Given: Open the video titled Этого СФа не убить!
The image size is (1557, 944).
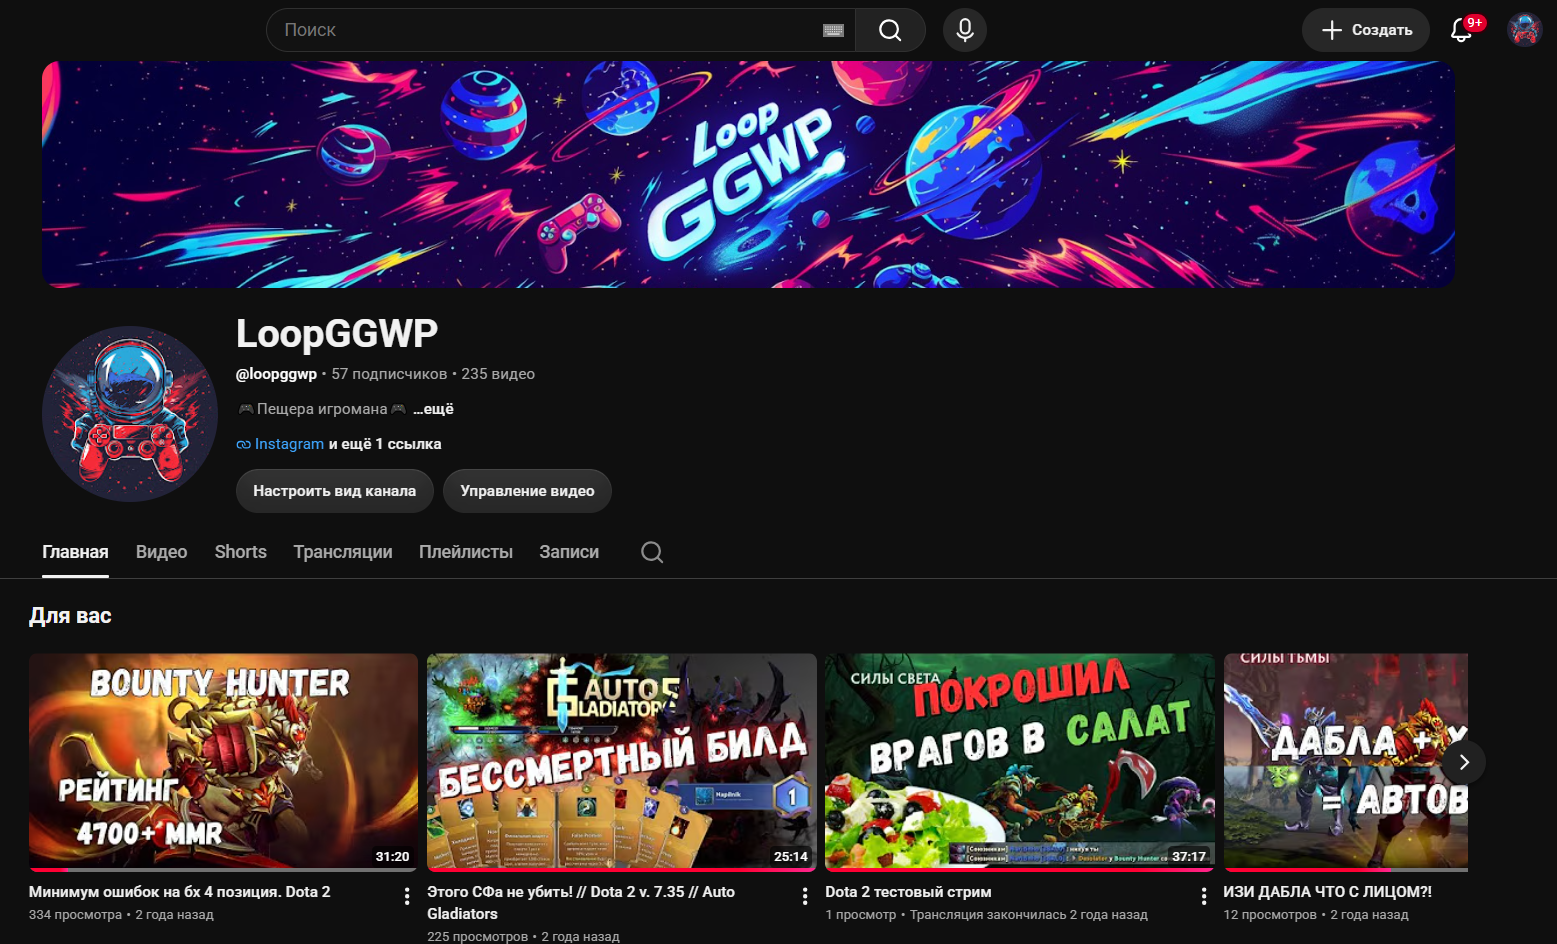Looking at the screenshot, I should tap(581, 903).
